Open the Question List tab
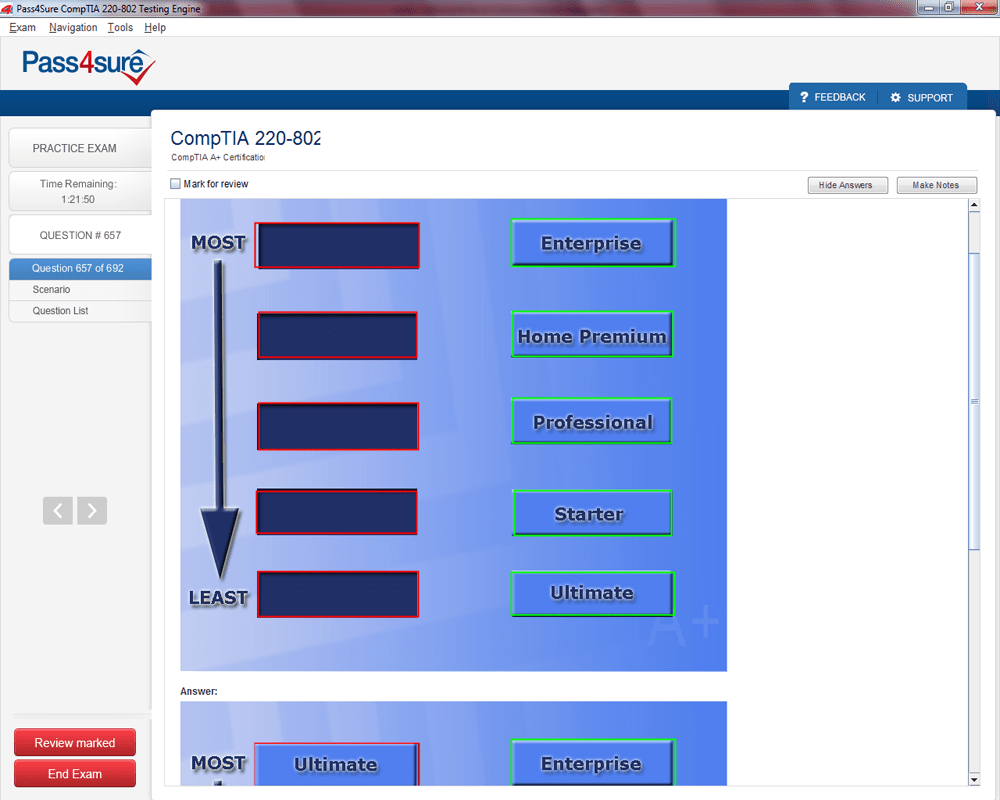Viewport: 1000px width, 800px height. click(80, 311)
